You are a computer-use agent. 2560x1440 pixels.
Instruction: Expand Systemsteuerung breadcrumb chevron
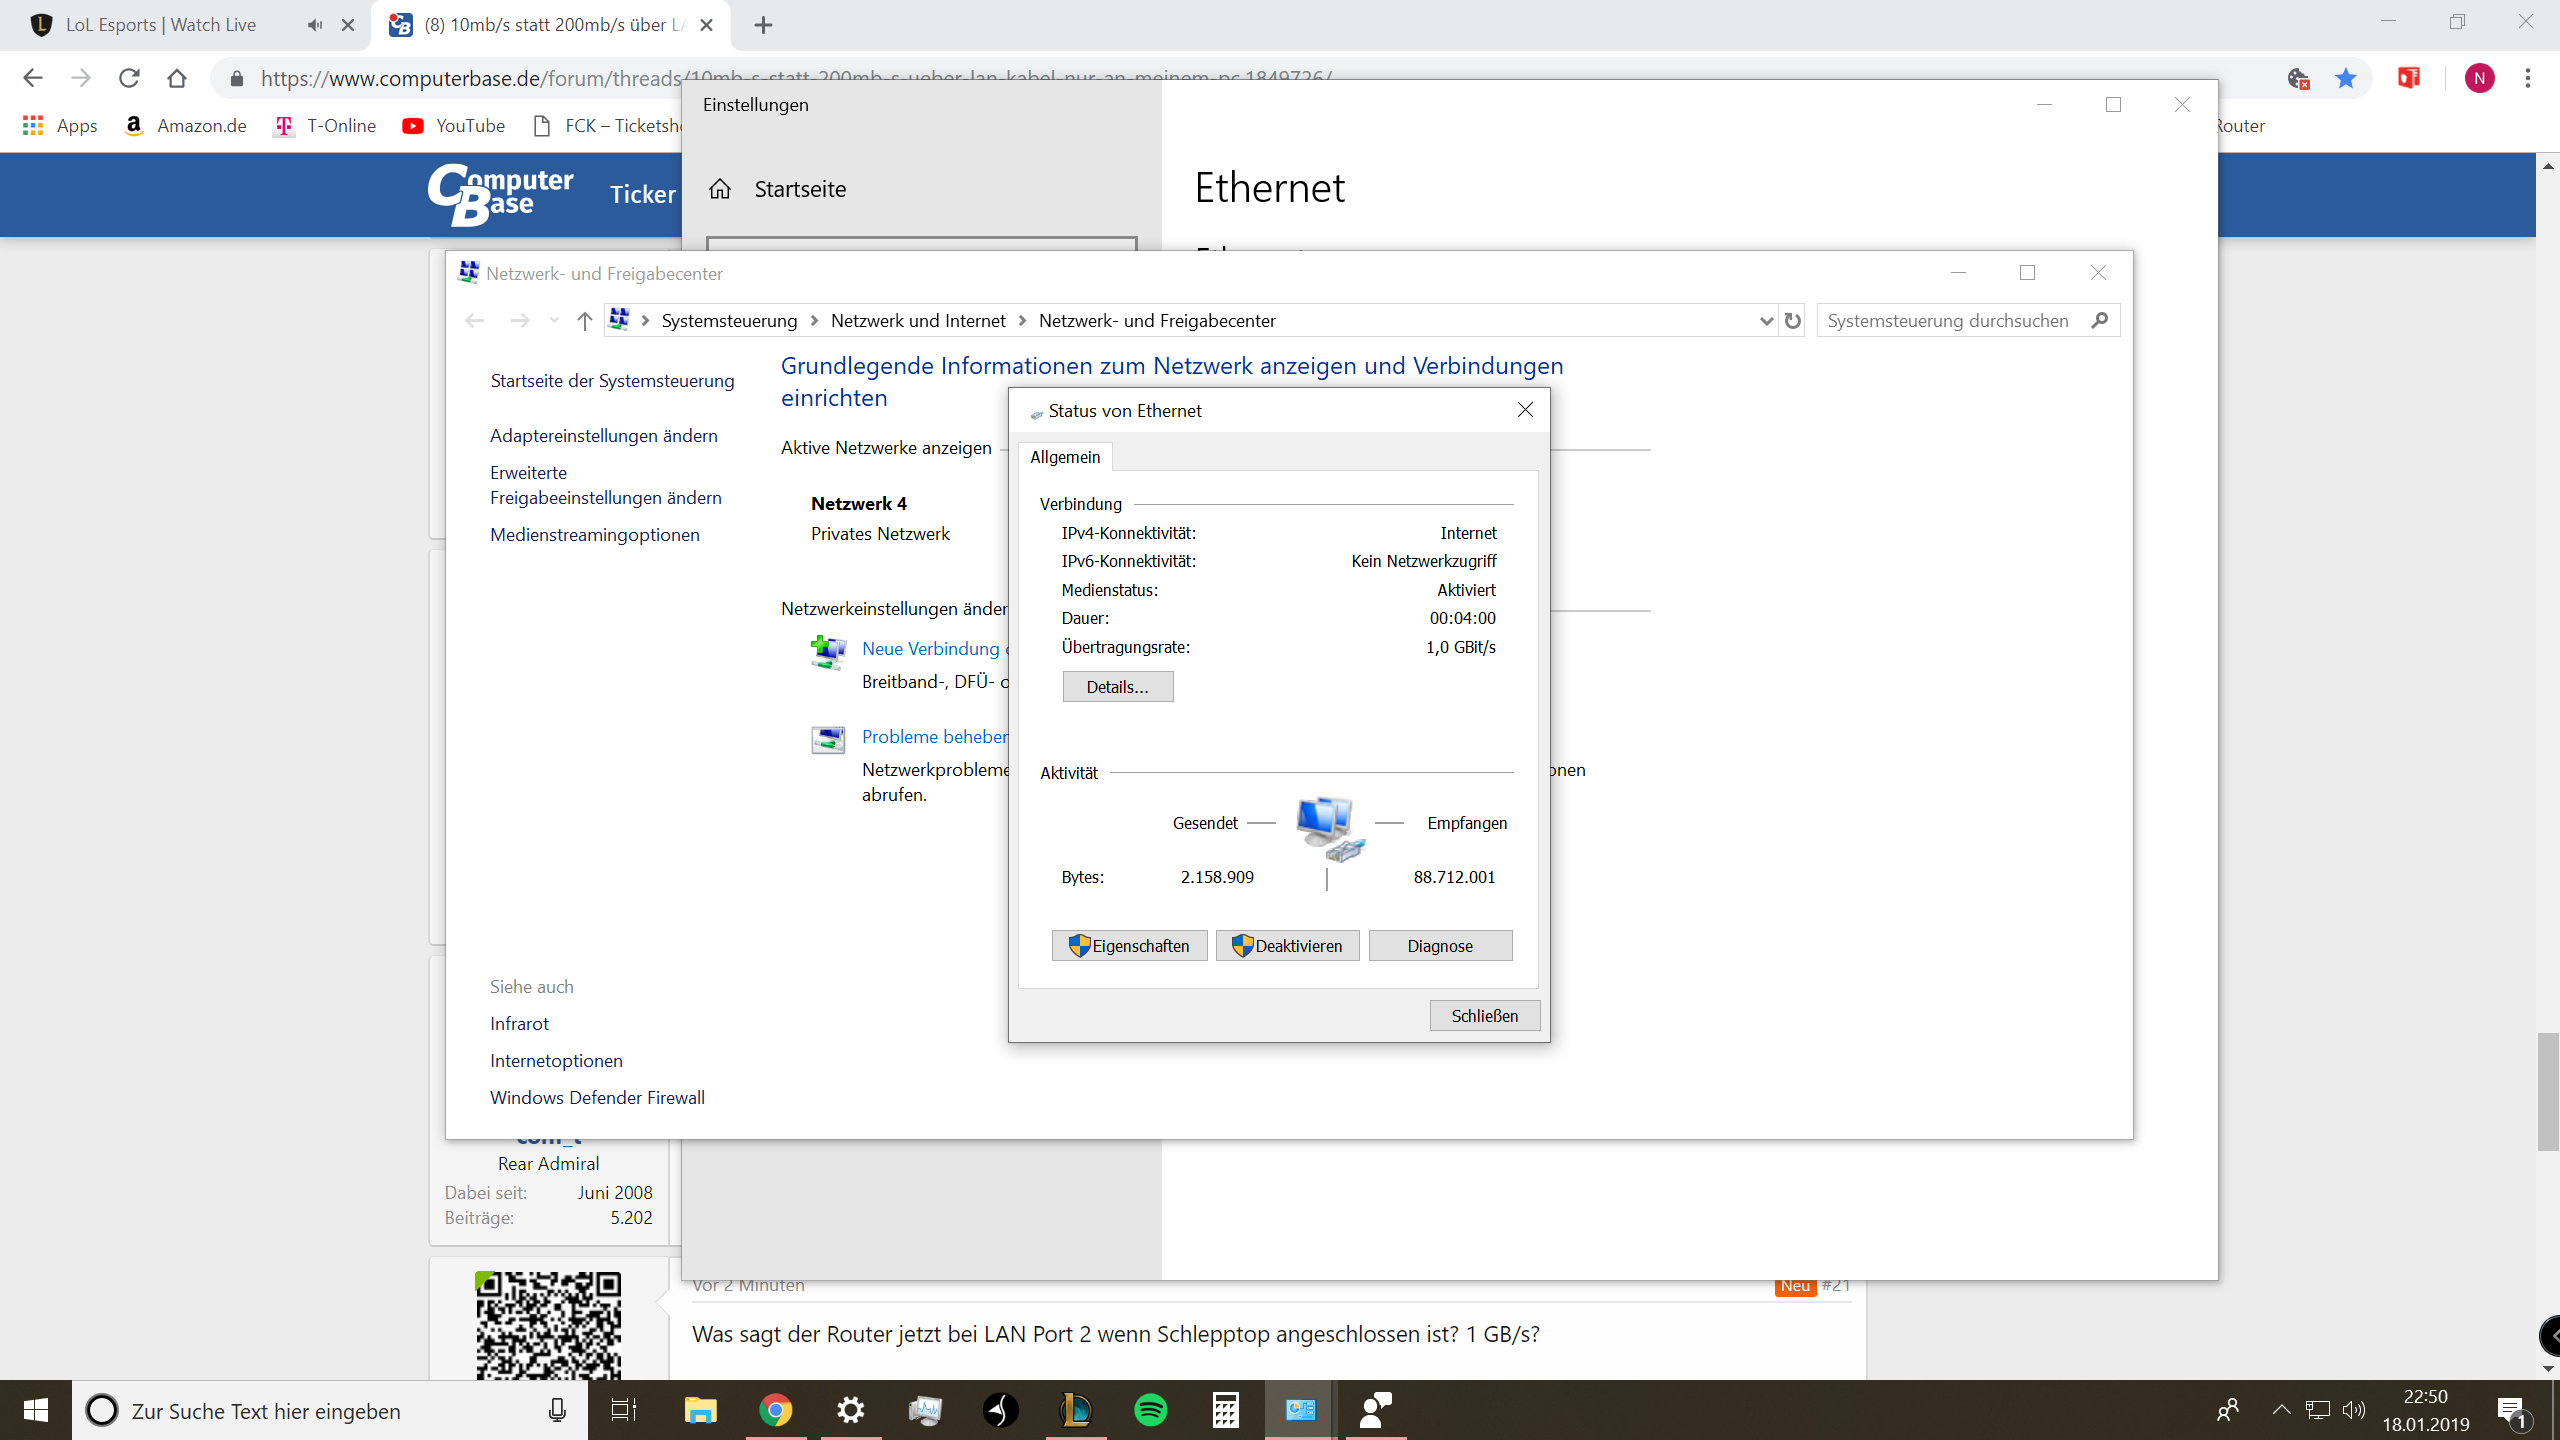click(814, 321)
